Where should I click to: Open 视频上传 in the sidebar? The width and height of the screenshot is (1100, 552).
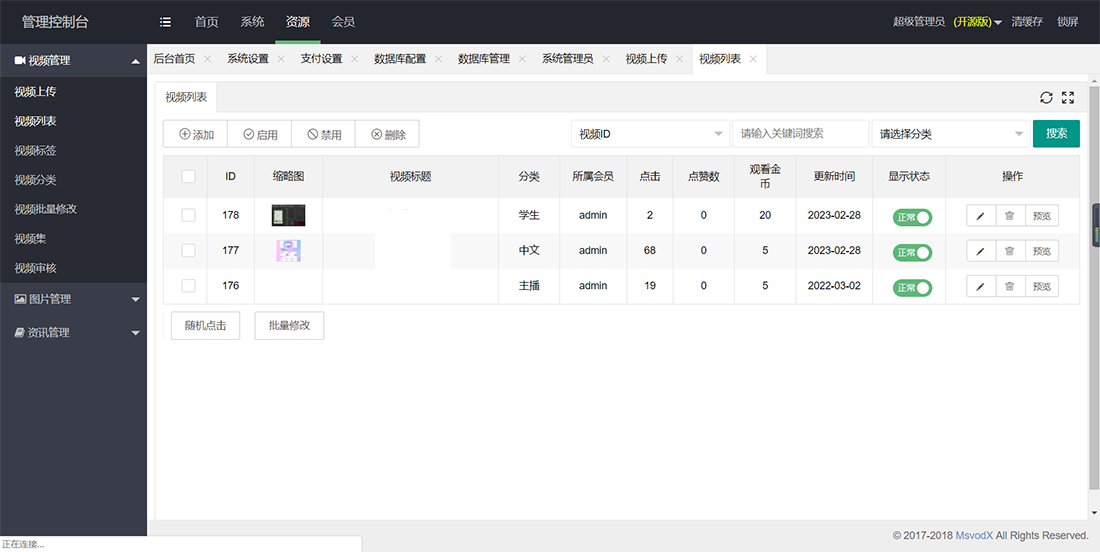[35, 92]
